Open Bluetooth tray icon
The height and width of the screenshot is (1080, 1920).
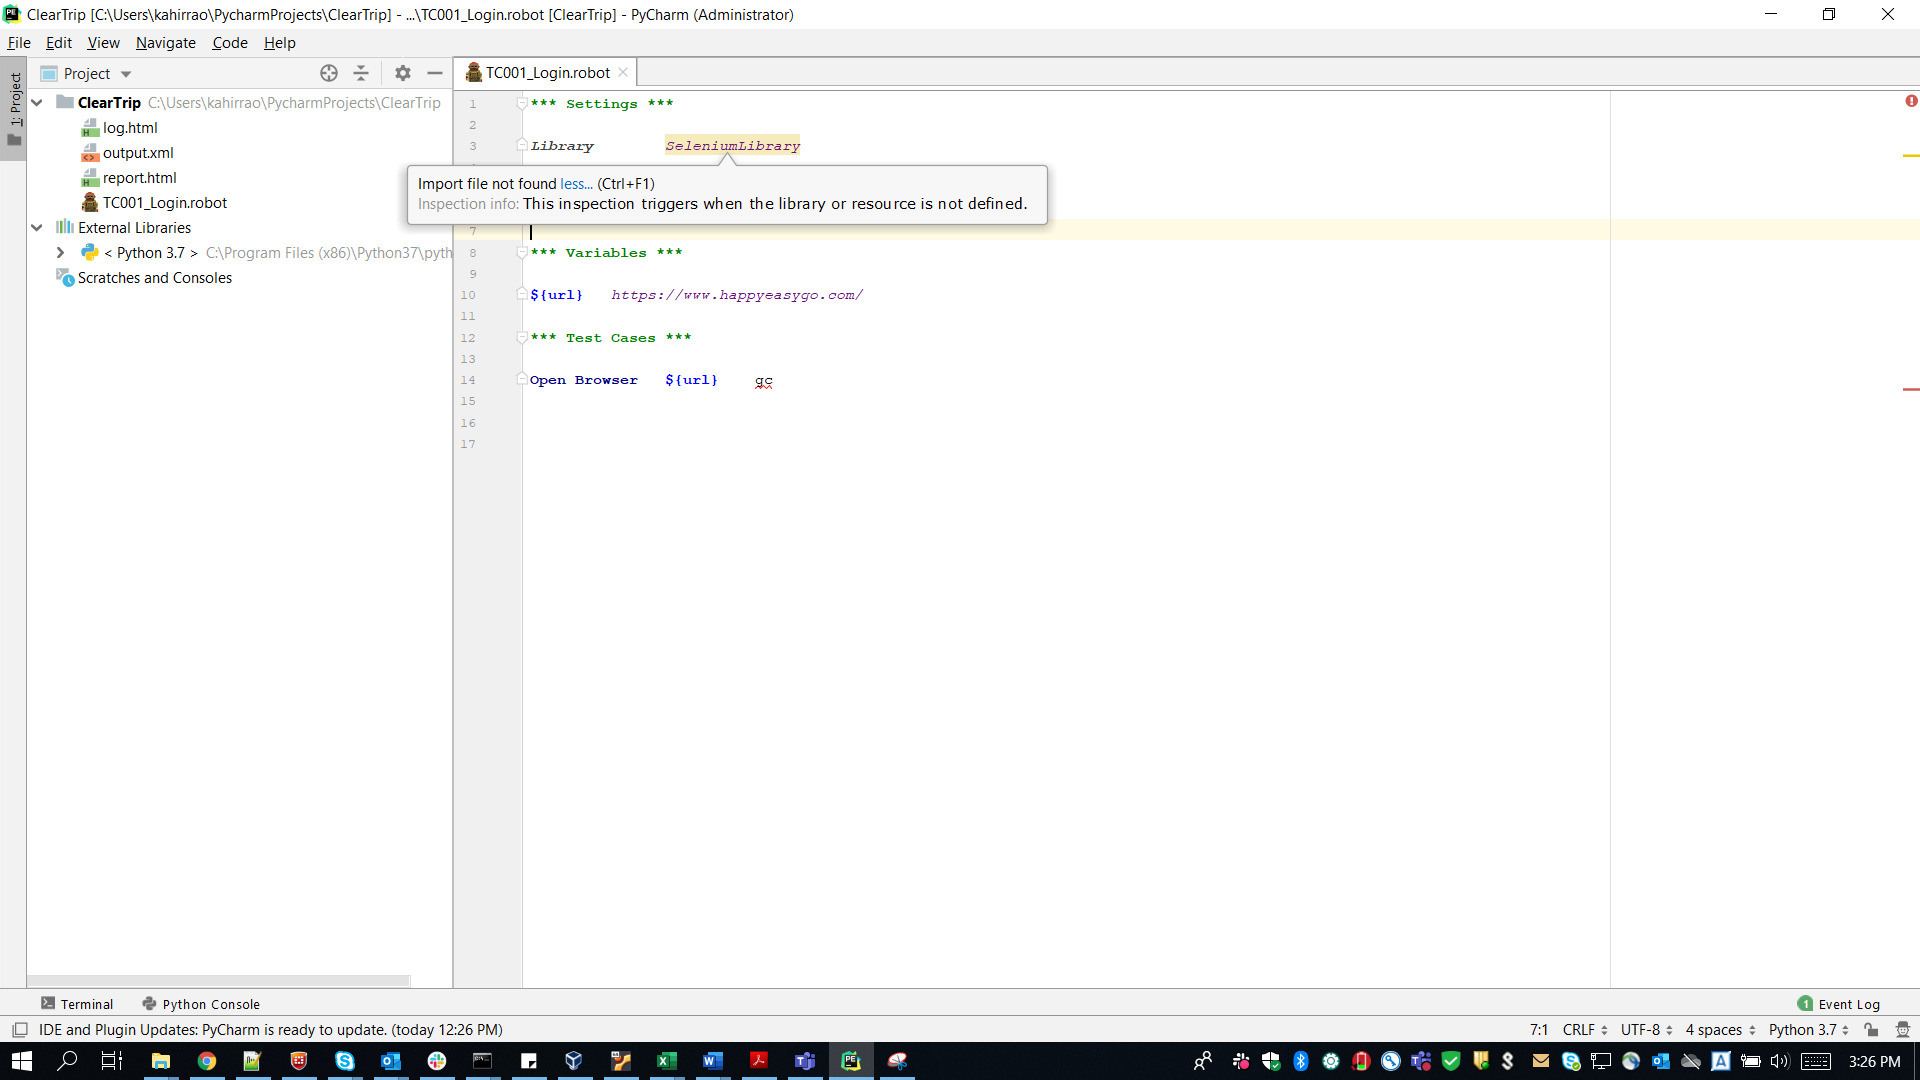(x=1301, y=1061)
